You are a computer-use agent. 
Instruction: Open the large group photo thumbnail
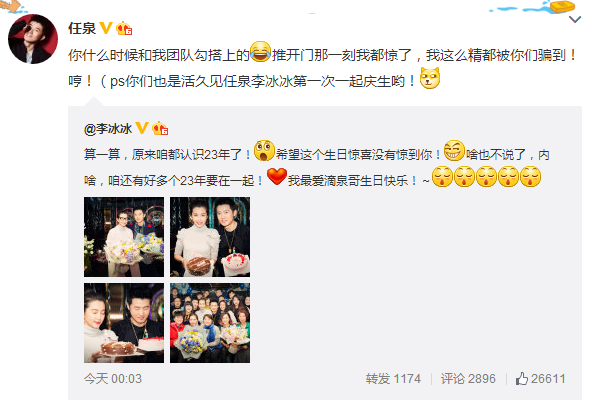click(x=210, y=323)
